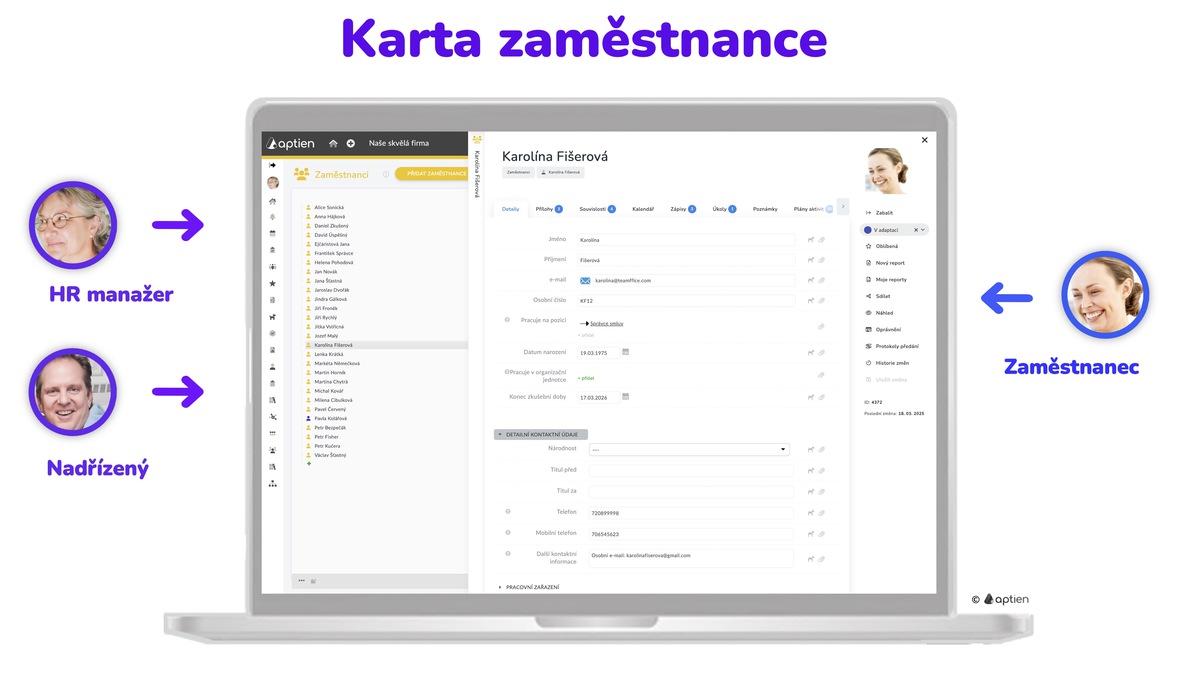Click info icon beside Telefon label
Viewport: 1200px width, 680px height.
508,512
